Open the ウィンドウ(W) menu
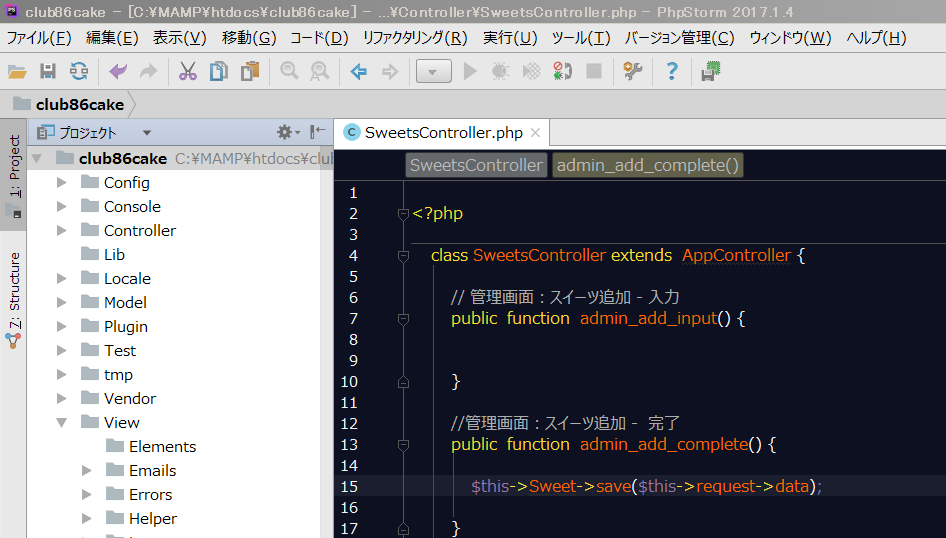The width and height of the screenshot is (946, 538). click(x=790, y=38)
